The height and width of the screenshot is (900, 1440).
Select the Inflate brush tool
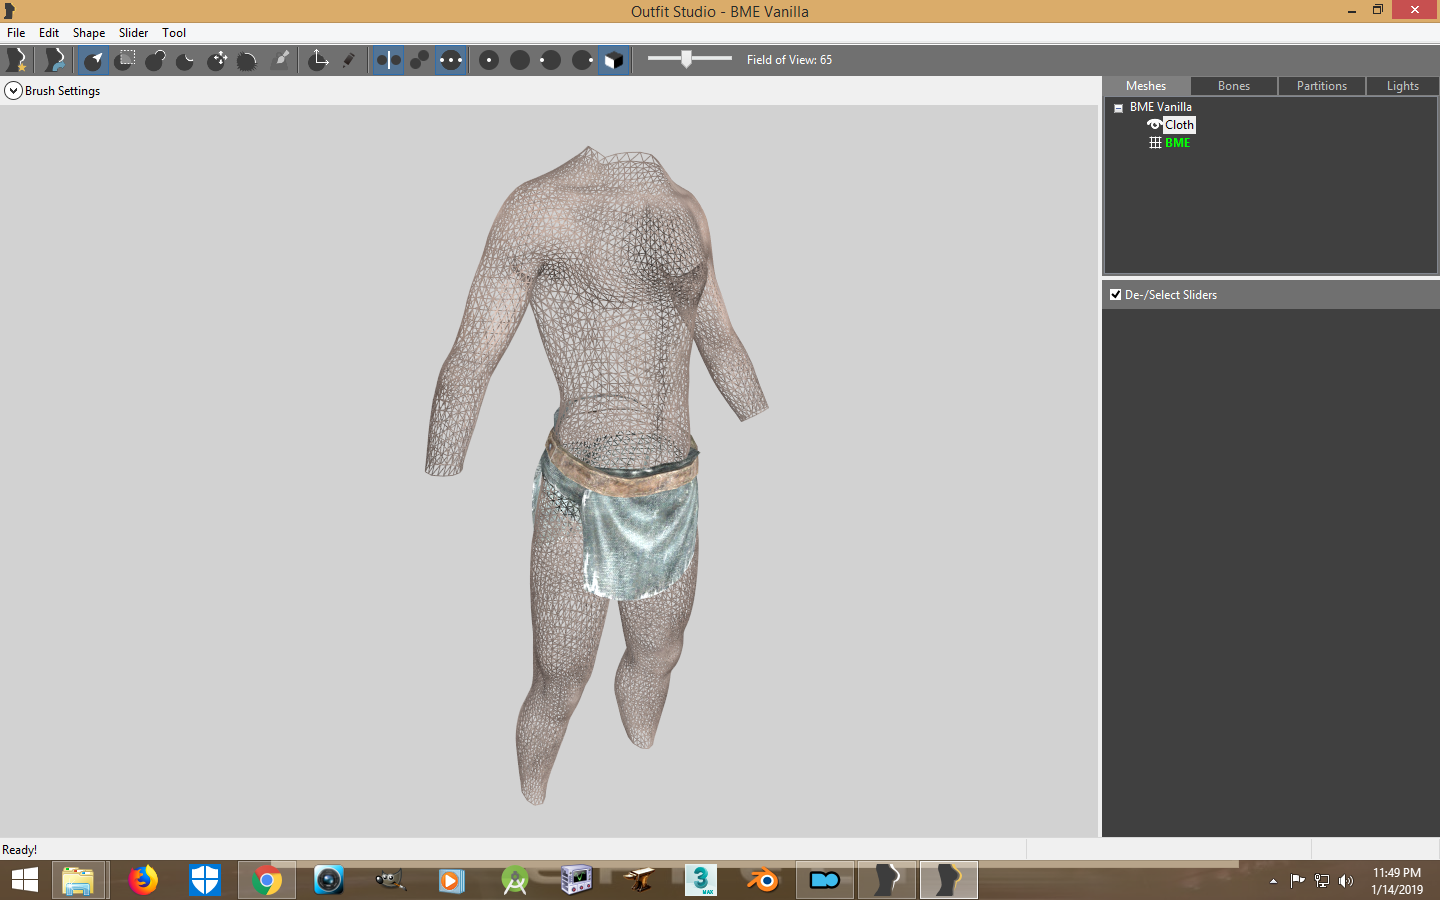155,60
